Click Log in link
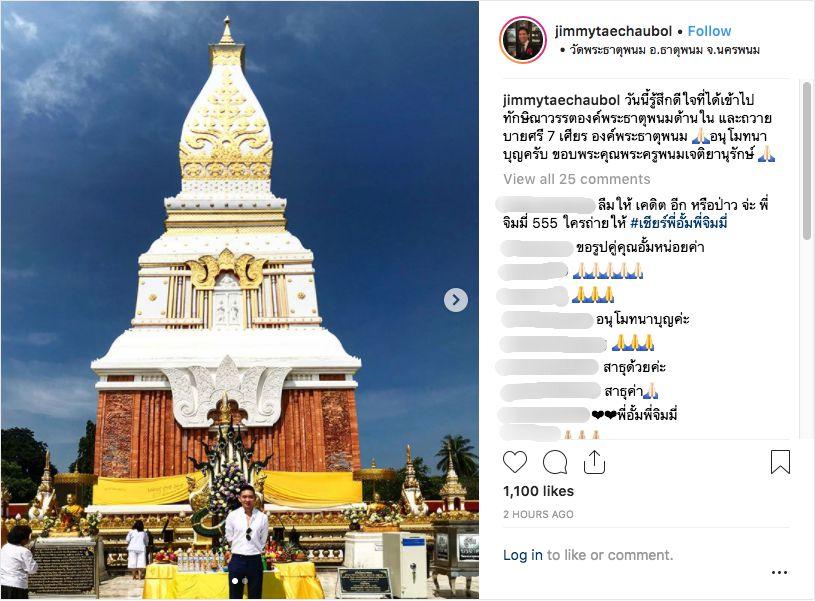815x601 pixels. (522, 555)
